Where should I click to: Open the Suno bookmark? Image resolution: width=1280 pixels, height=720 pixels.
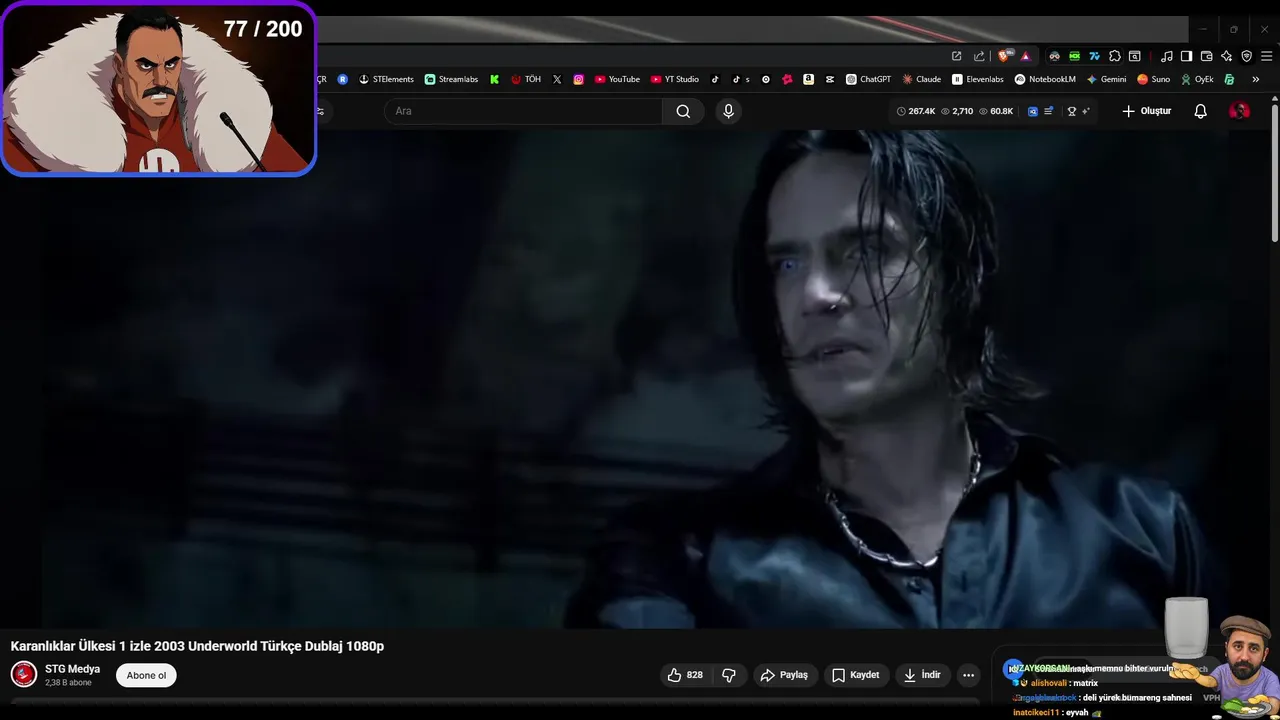pyautogui.click(x=1153, y=79)
